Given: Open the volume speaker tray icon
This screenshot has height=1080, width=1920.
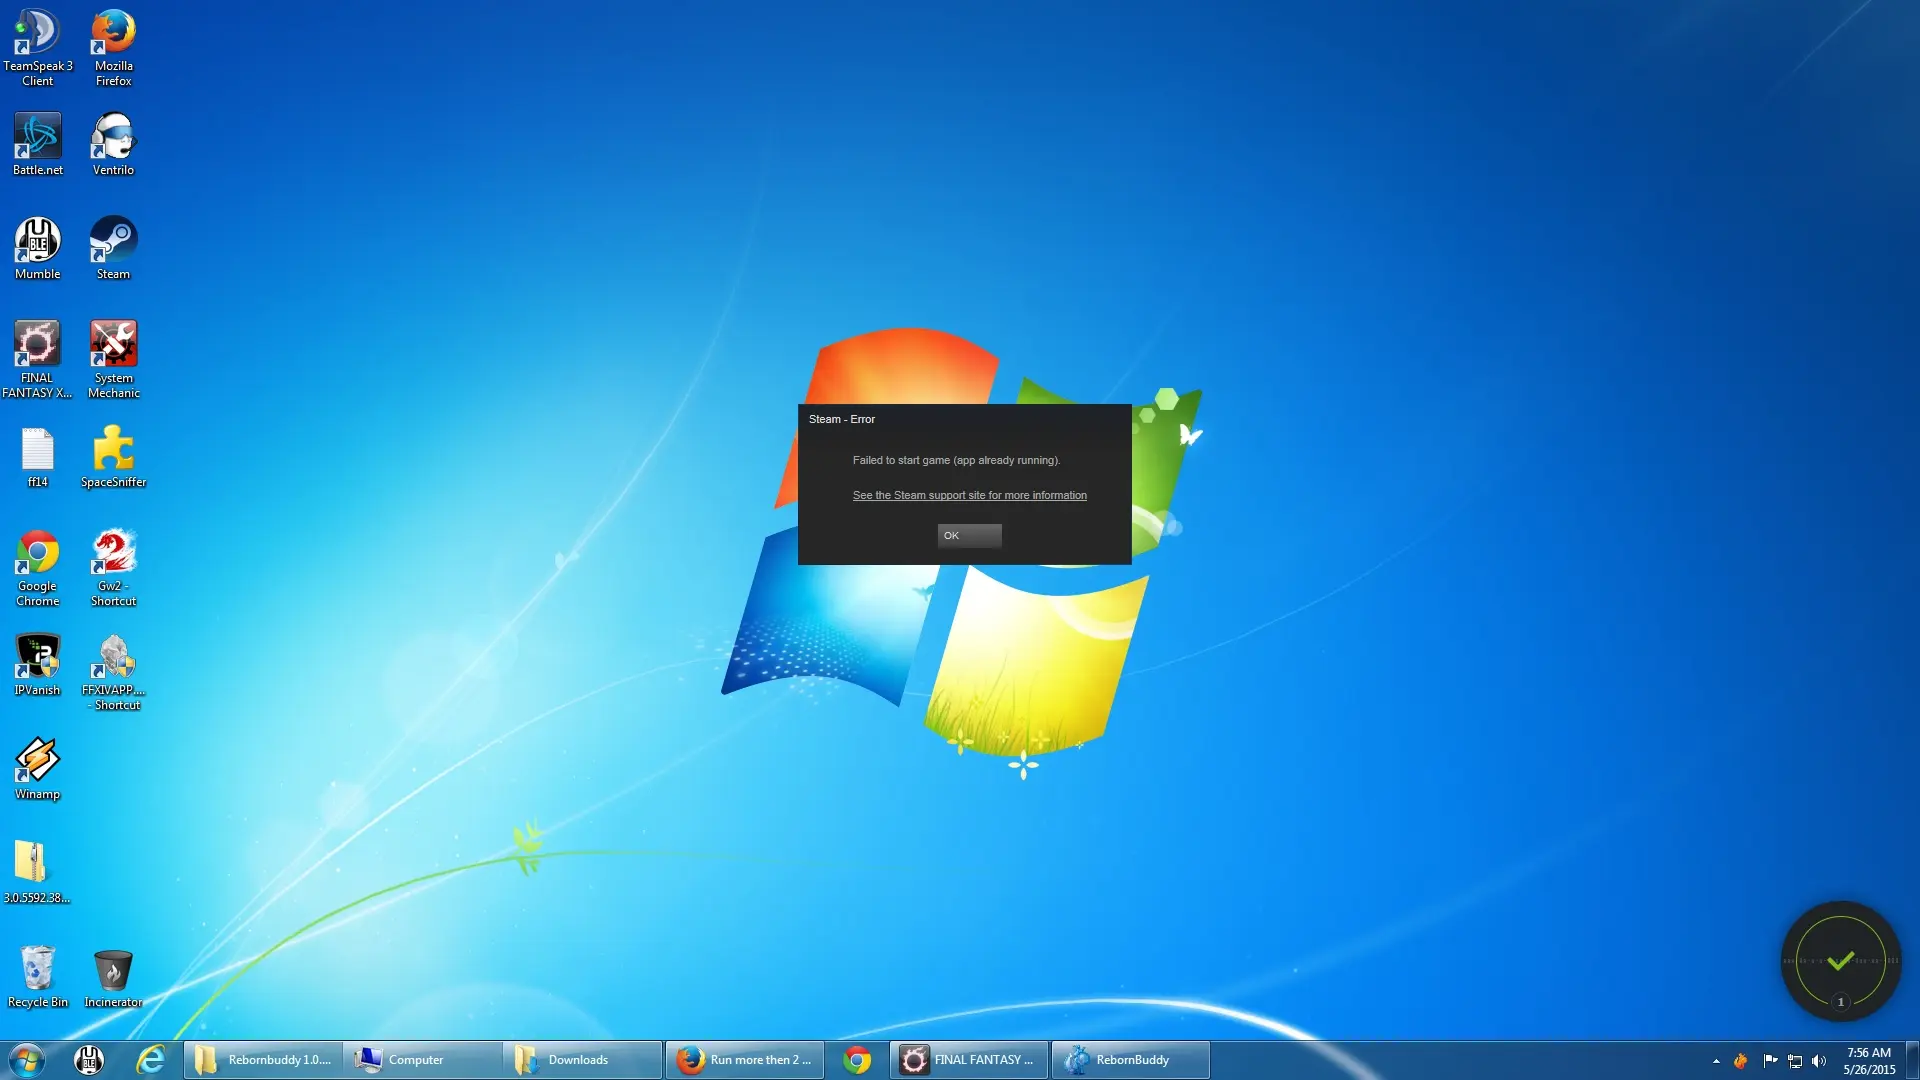Looking at the screenshot, I should (x=1819, y=1061).
